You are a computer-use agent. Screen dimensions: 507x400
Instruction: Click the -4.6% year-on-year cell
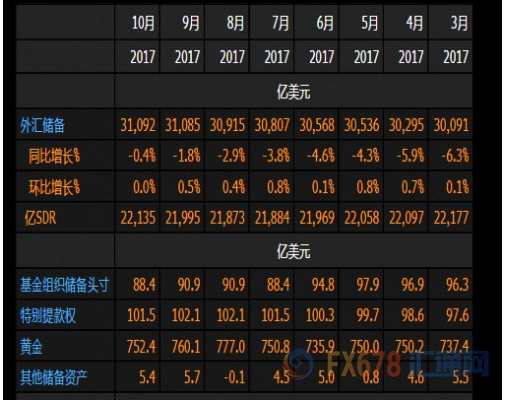pos(321,156)
